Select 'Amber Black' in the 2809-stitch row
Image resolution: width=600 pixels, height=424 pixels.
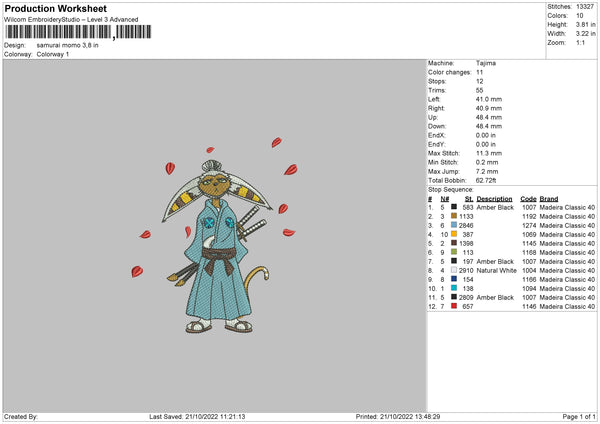click(x=495, y=297)
